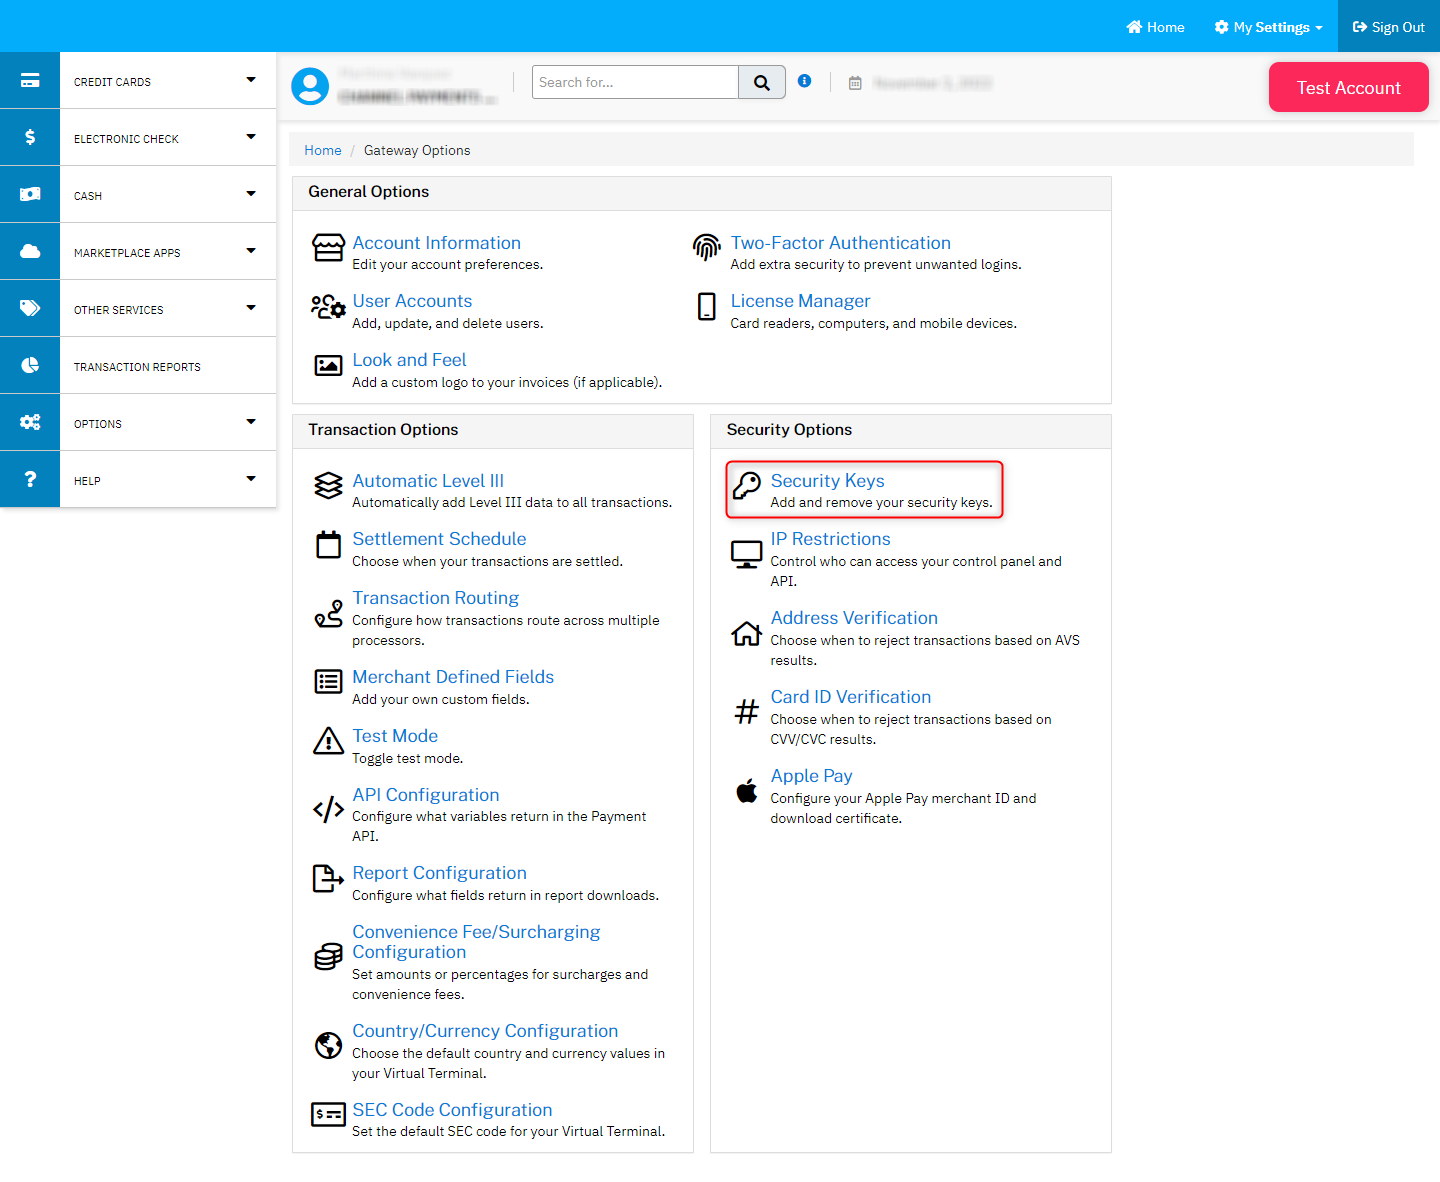
Task: Click Sign Out in top bar
Action: pos(1389,27)
